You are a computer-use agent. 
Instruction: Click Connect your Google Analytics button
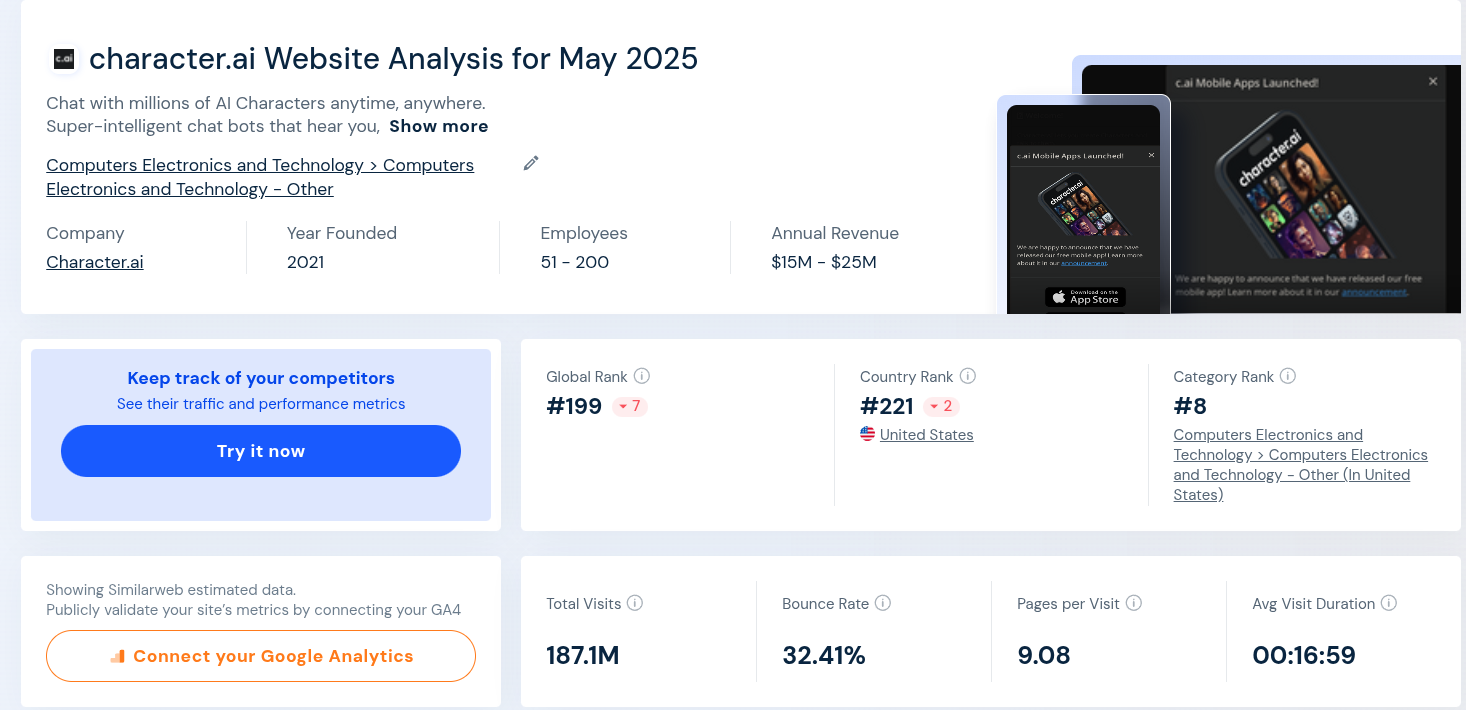pos(261,656)
